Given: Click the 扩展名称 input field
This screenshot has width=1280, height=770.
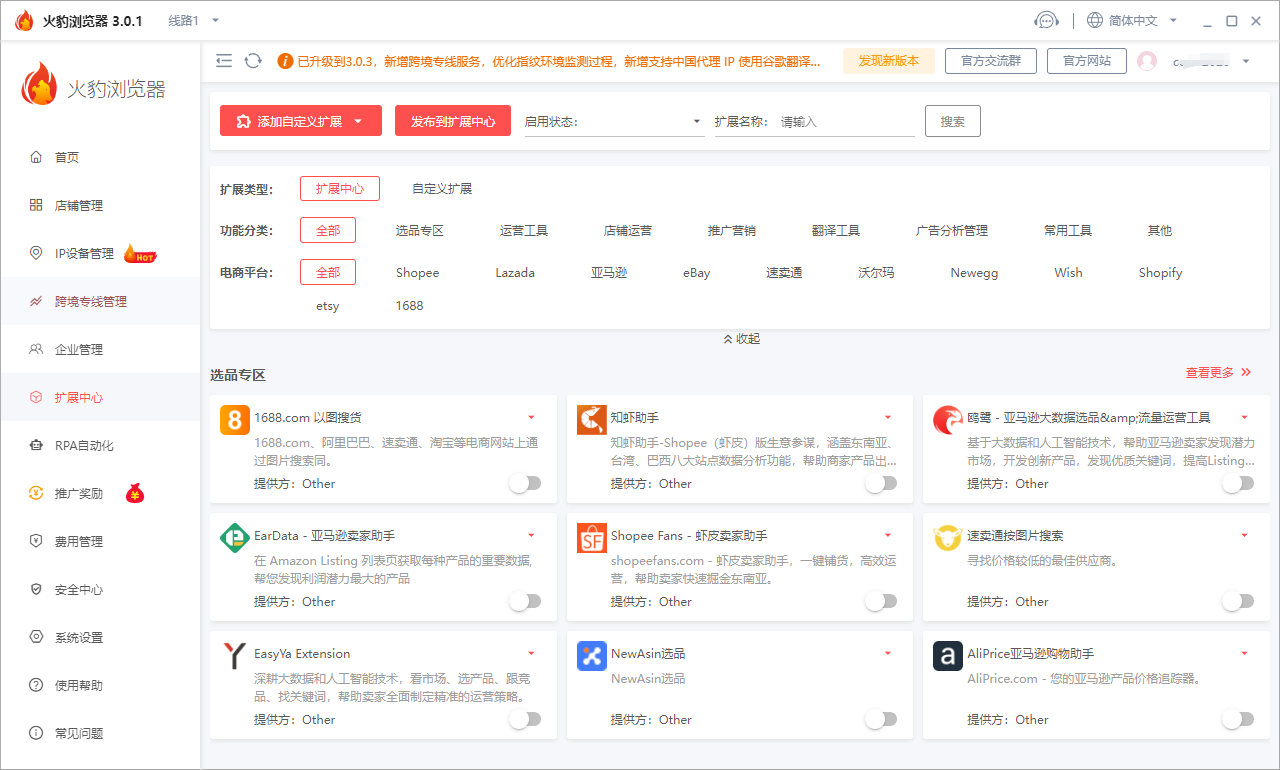Looking at the screenshot, I should click(x=847, y=121).
